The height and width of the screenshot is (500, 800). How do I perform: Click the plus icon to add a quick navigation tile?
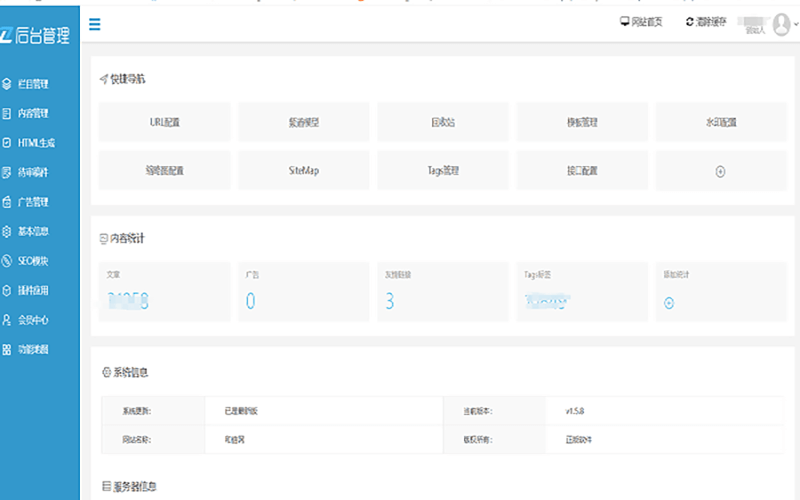click(720, 171)
